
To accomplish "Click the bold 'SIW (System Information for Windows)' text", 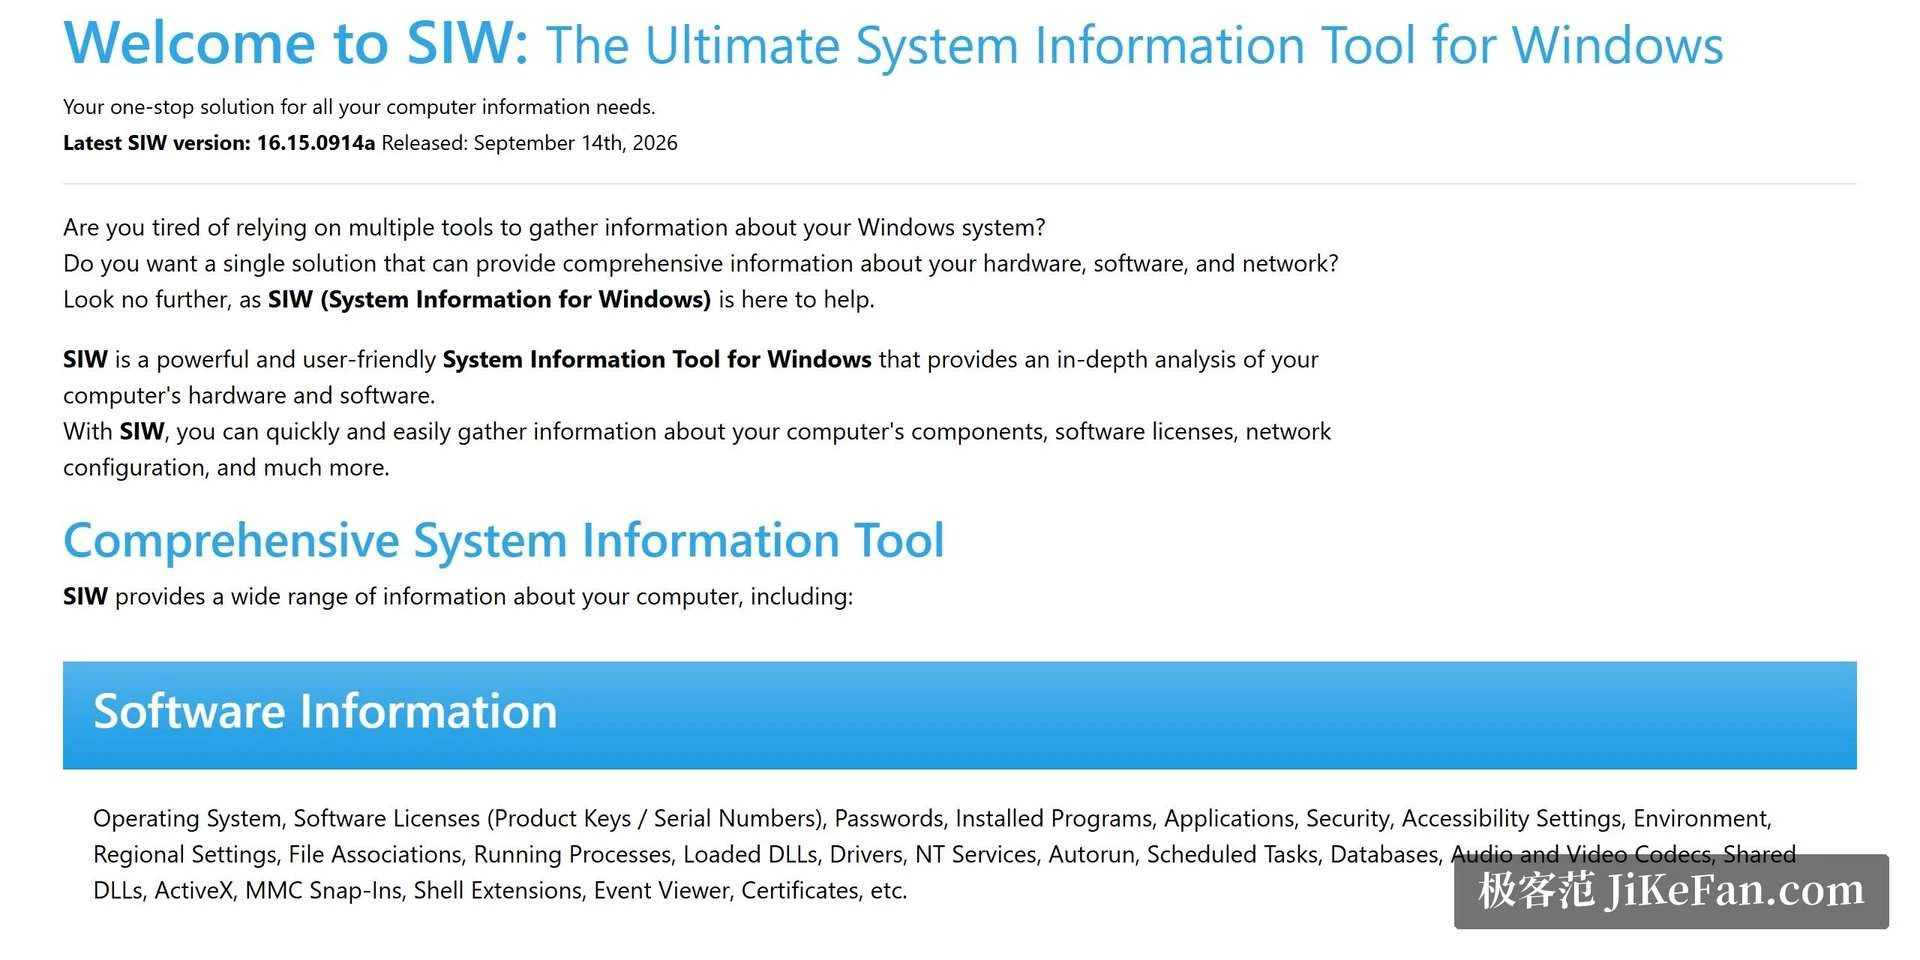I will tap(489, 300).
